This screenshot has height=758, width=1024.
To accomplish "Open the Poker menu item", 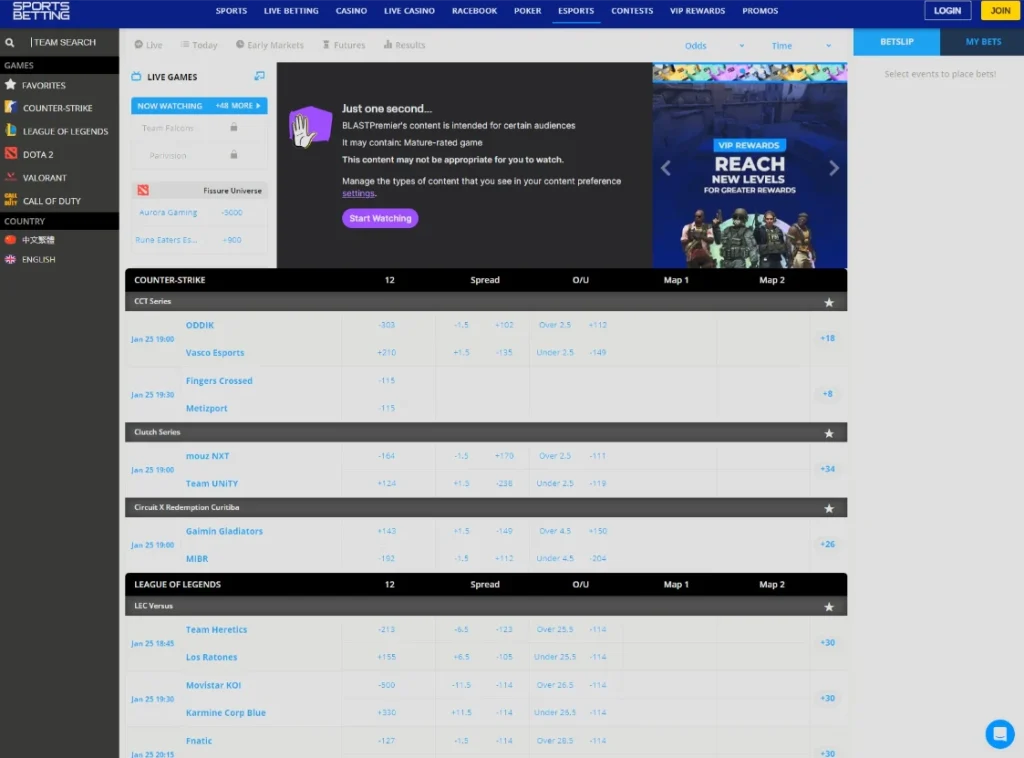I will [527, 11].
